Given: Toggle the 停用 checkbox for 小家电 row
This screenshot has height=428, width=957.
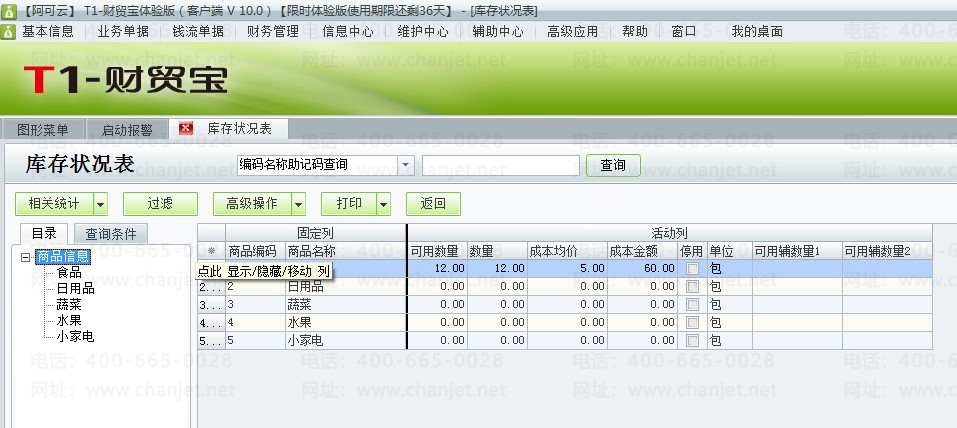Looking at the screenshot, I should click(692, 340).
